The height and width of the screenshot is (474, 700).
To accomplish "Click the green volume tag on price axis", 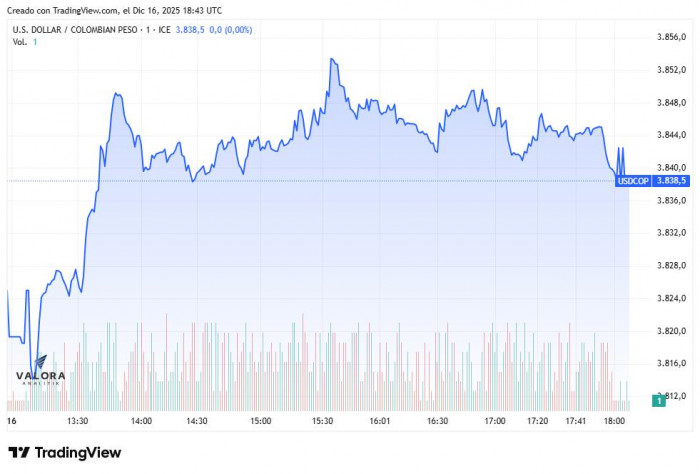I will (659, 400).
